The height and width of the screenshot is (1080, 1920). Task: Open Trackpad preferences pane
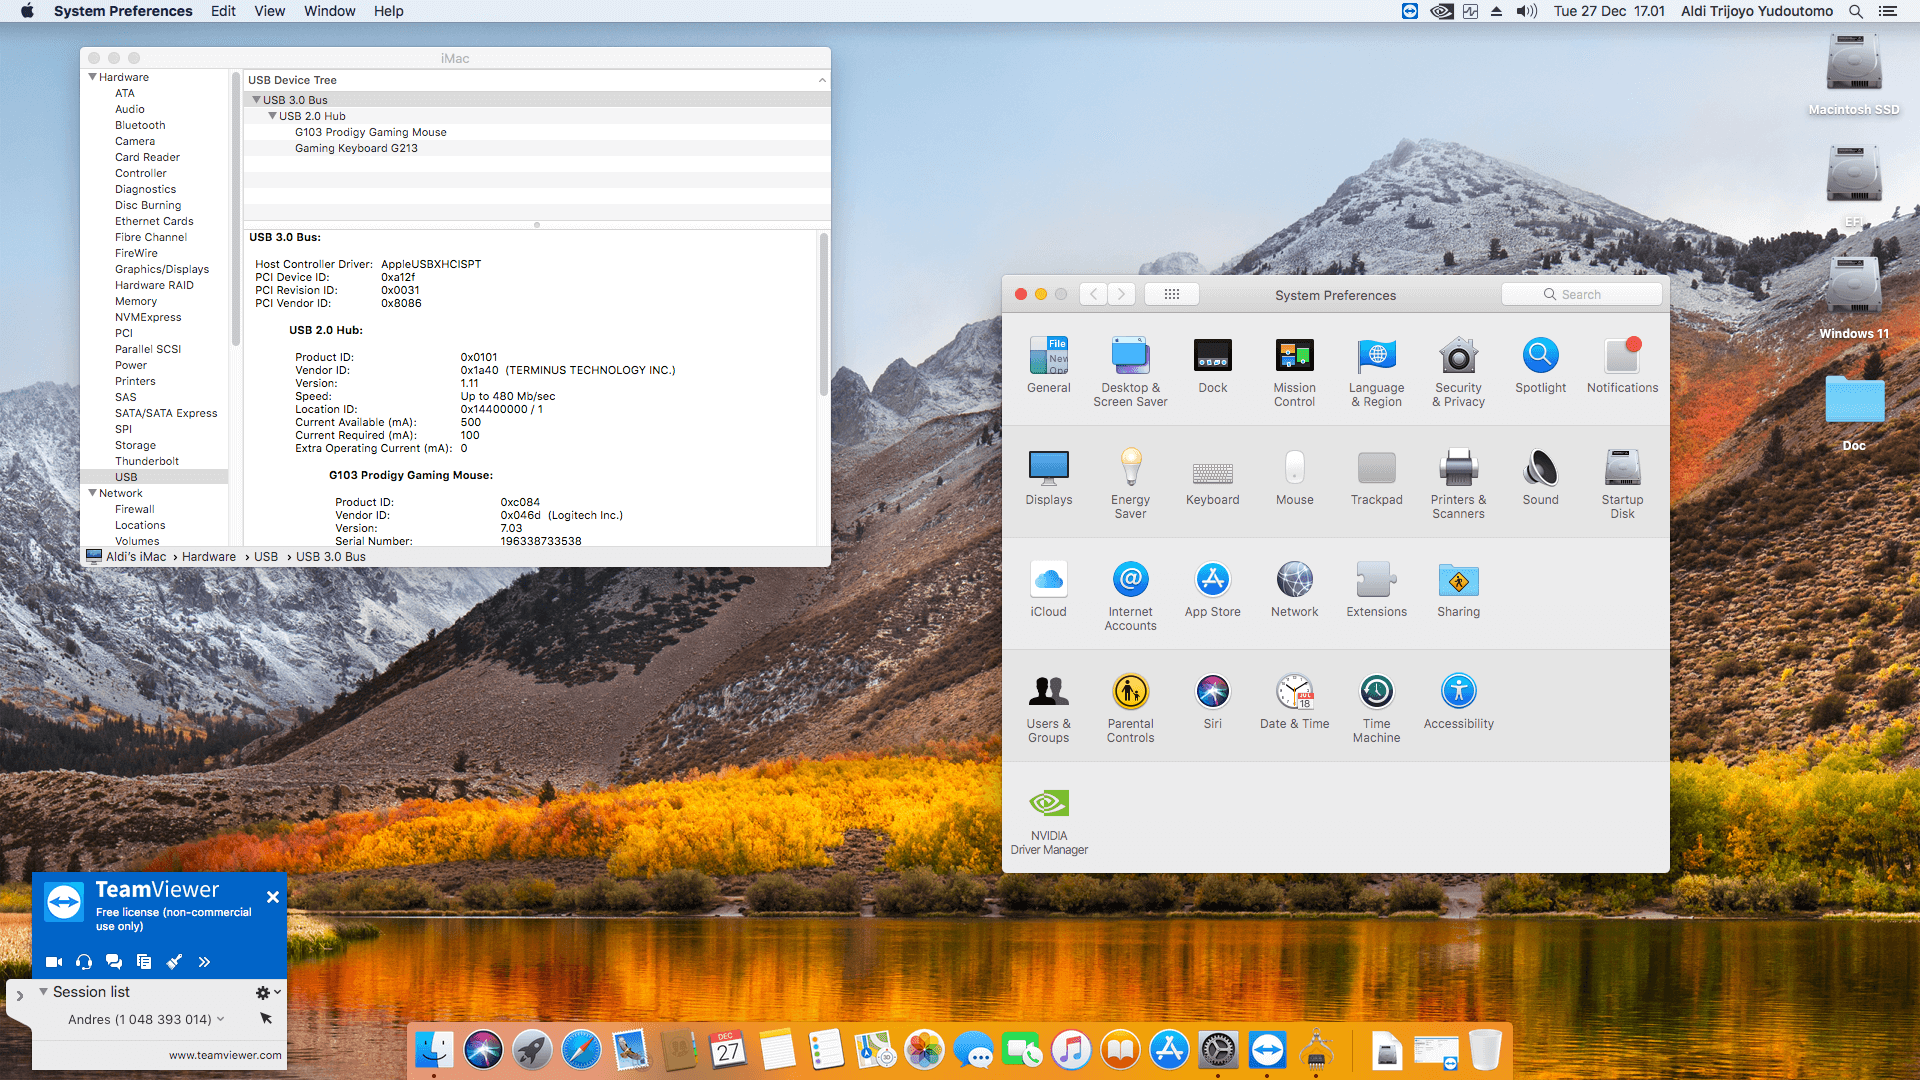1376,477
